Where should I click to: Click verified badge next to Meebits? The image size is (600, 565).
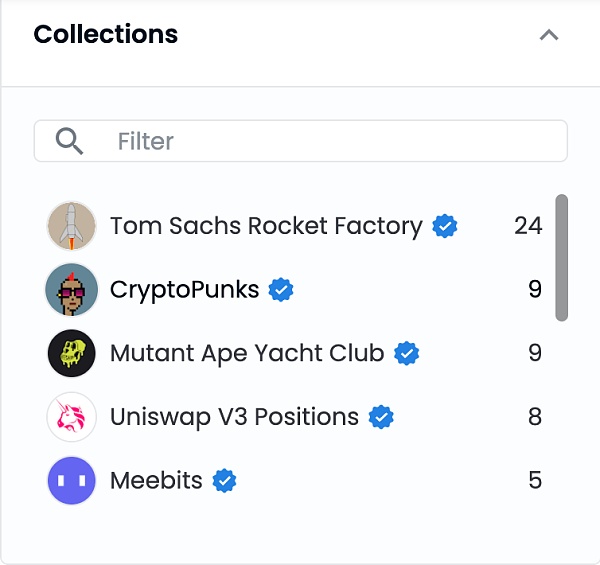pos(225,481)
